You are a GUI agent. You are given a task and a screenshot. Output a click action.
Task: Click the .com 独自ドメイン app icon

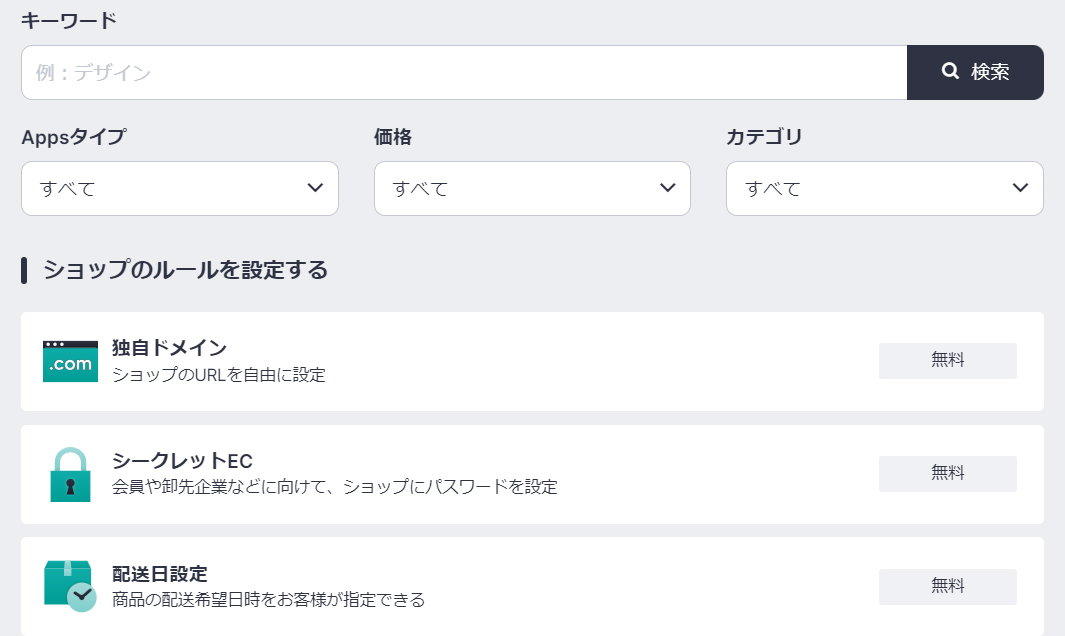70,361
